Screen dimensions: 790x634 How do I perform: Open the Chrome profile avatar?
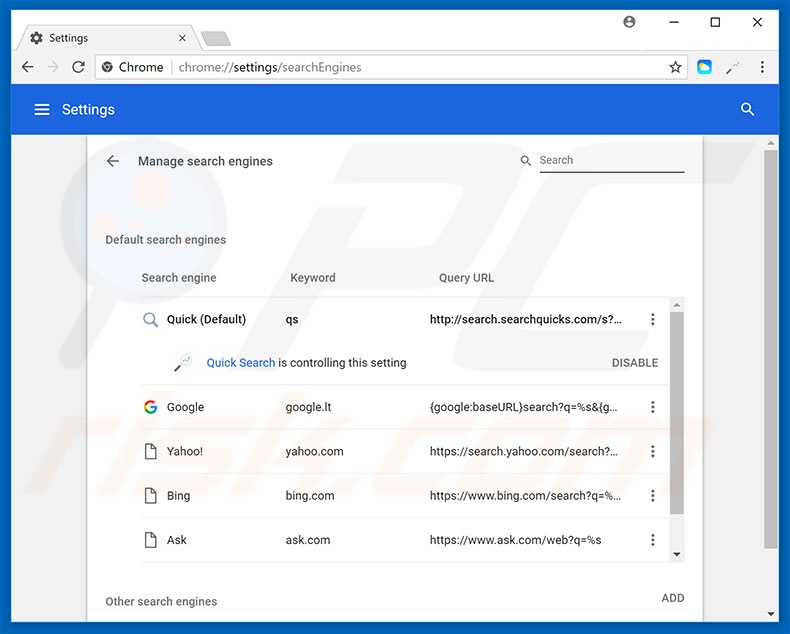629,22
